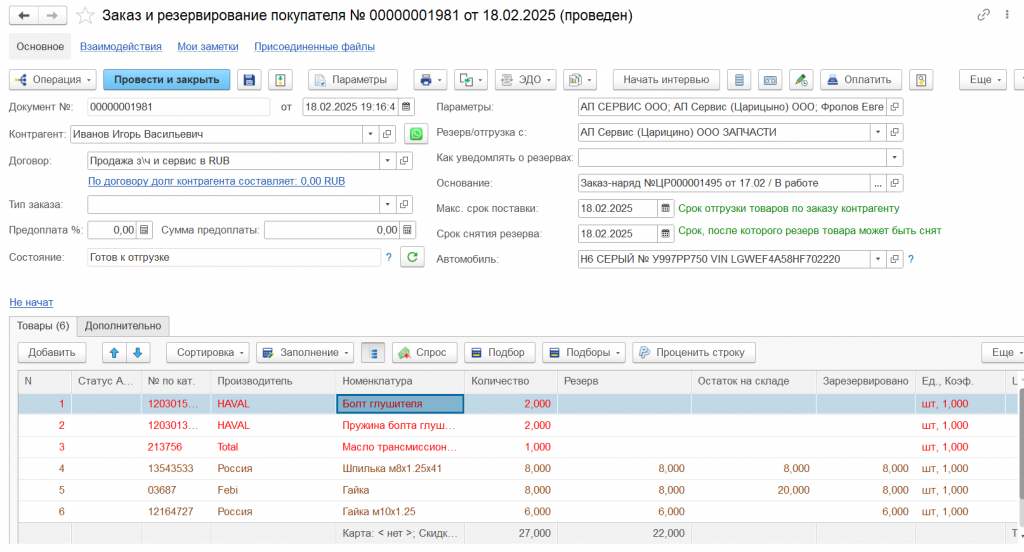This screenshot has height=552, width=1024.
Task: Click the Не начат status link
Action: point(31,302)
